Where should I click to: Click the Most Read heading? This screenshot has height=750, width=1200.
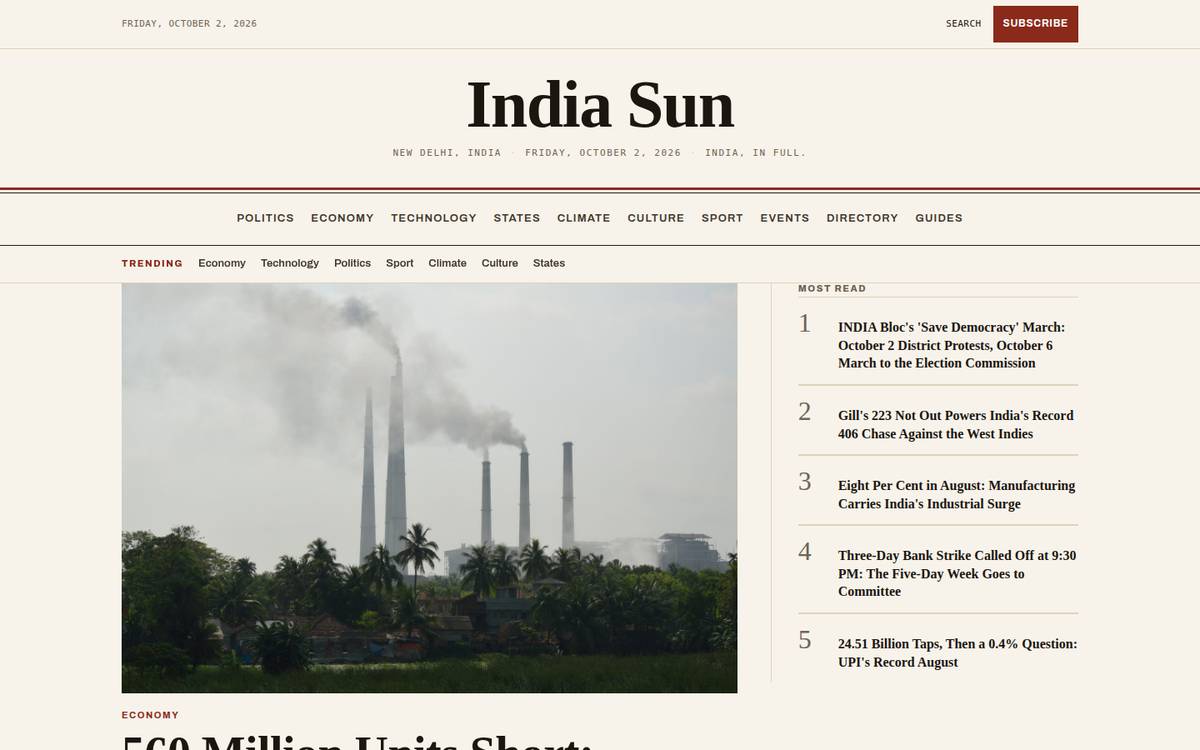click(x=832, y=288)
